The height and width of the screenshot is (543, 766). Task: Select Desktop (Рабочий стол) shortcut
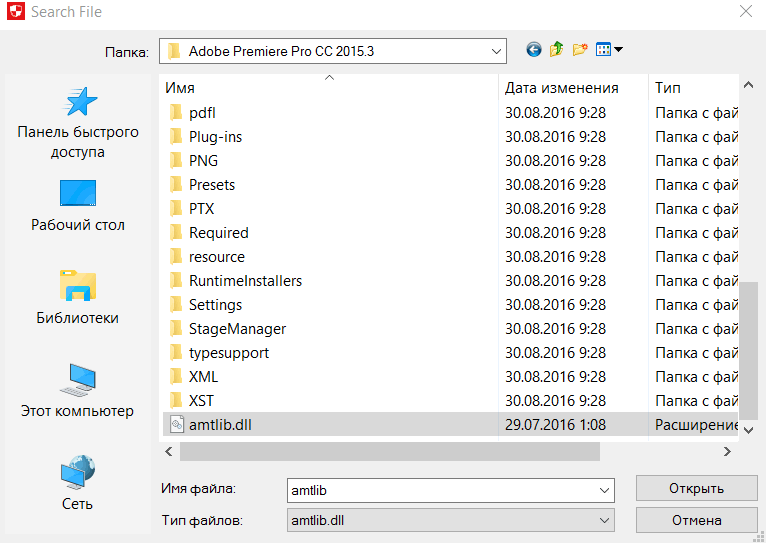(x=78, y=206)
